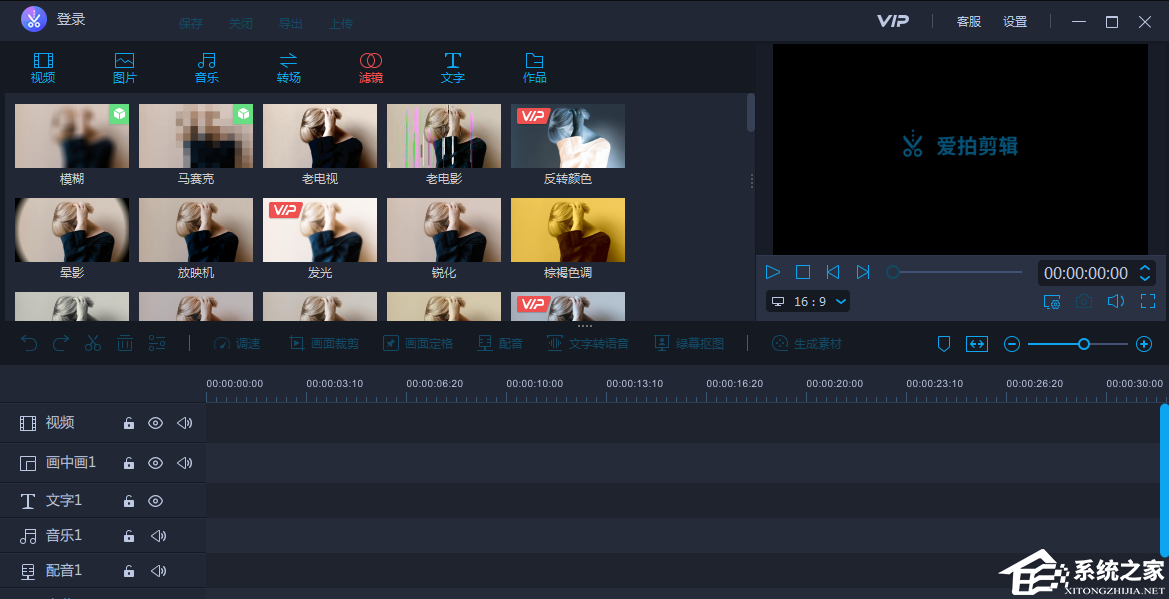Switch to the 转场 tab

tap(289, 67)
